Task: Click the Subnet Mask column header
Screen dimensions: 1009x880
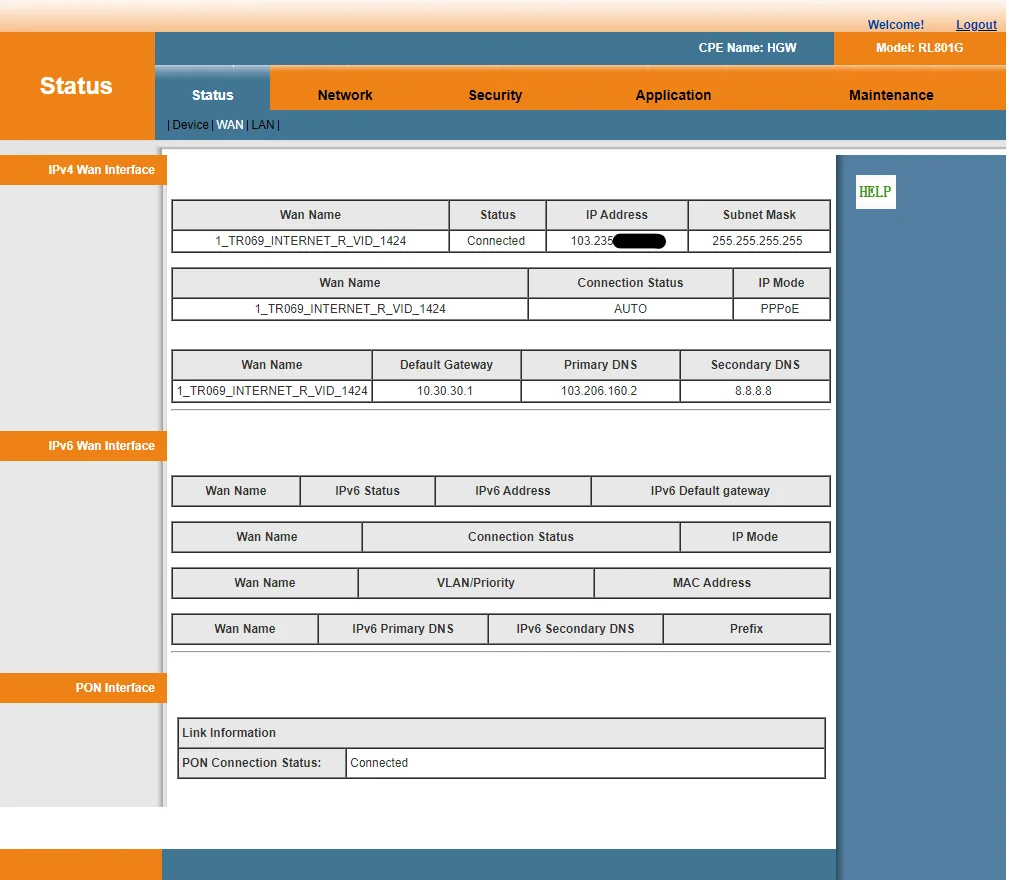Action: (x=759, y=215)
